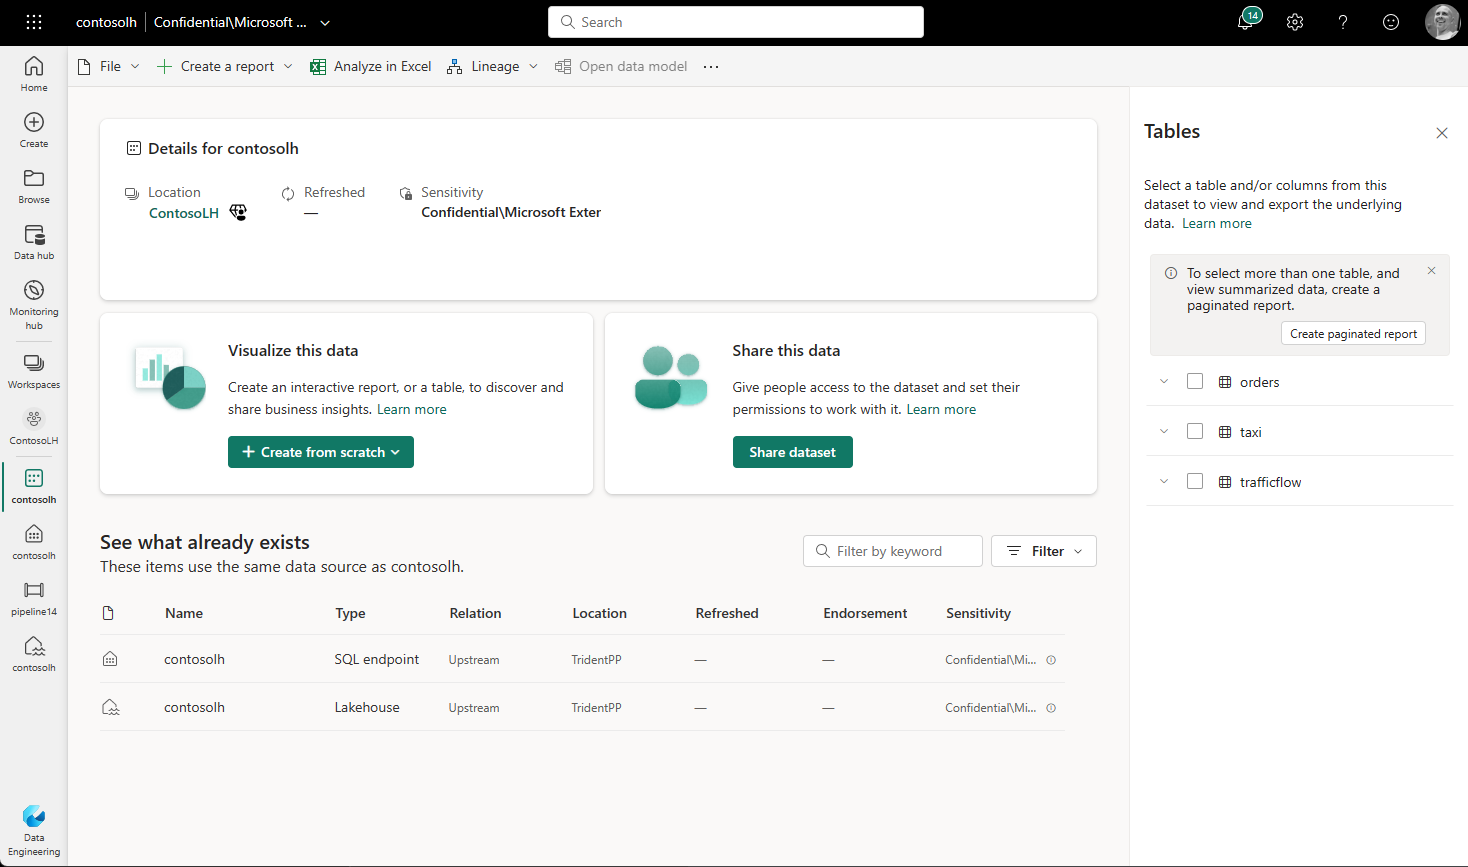Sort by the Sensitivity column header

(978, 613)
